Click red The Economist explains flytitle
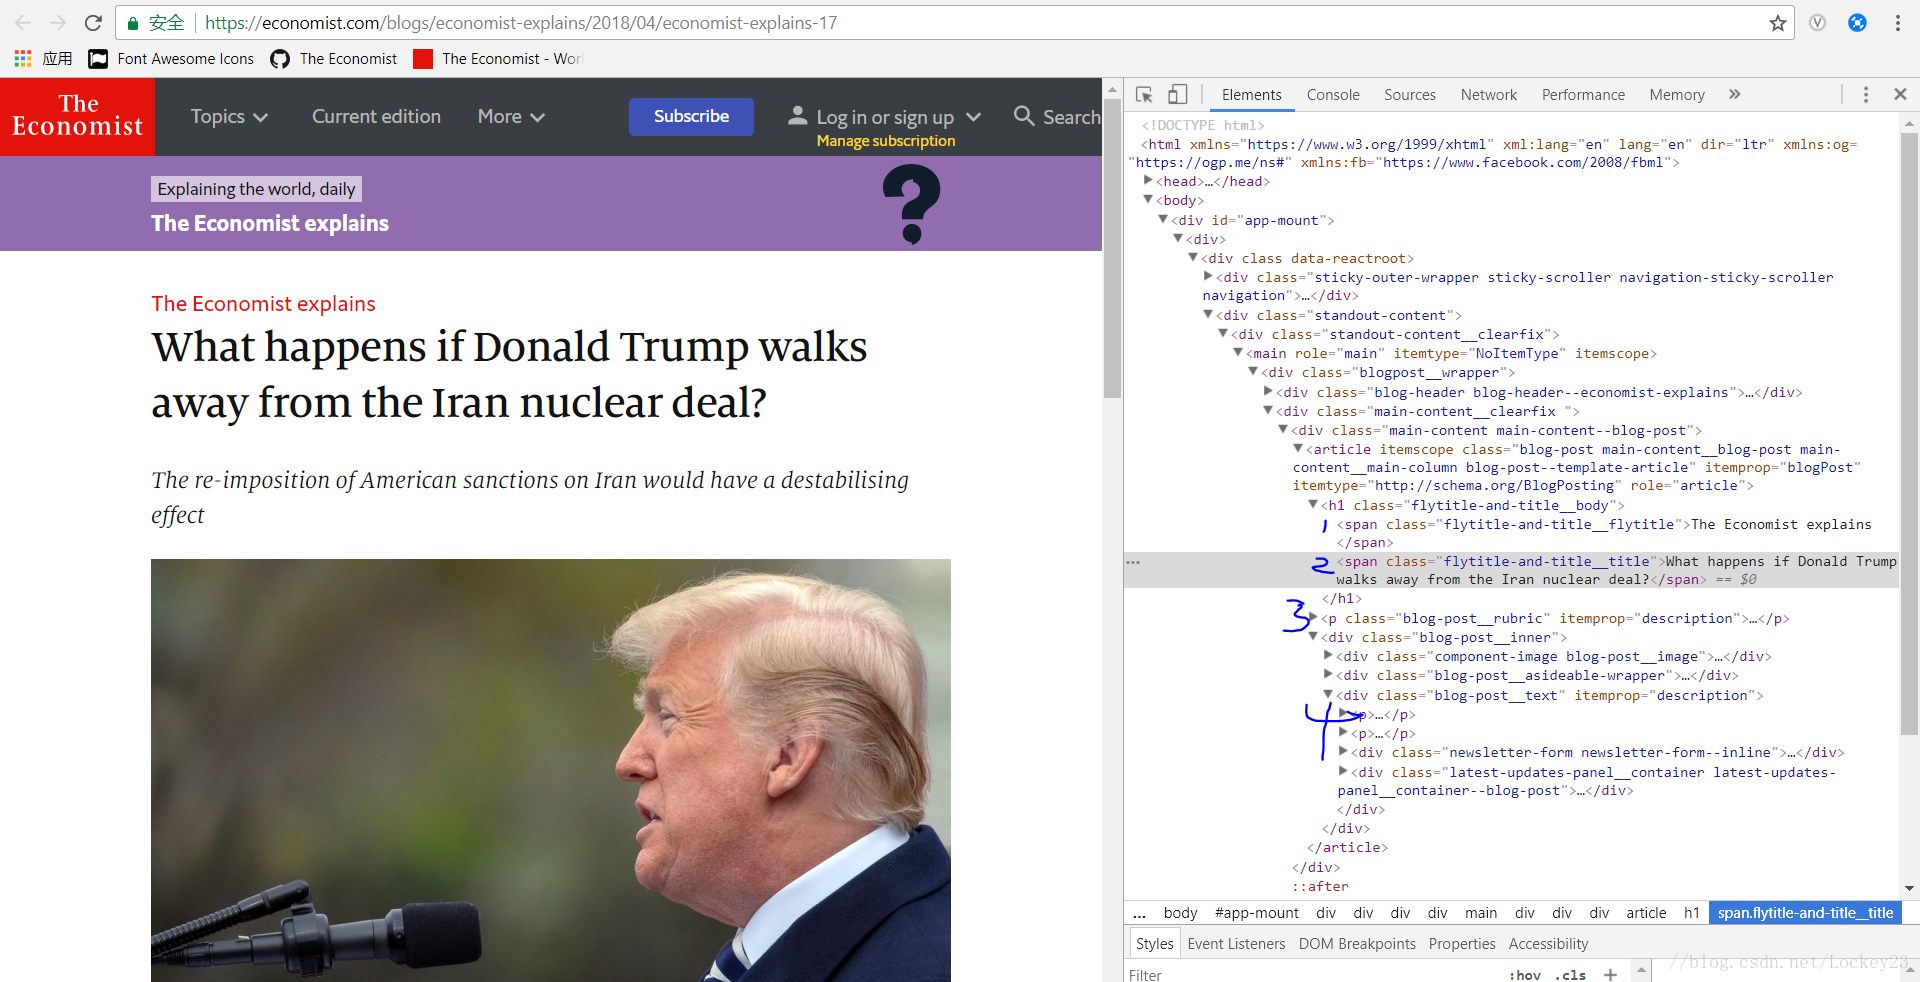Image resolution: width=1920 pixels, height=982 pixels. (x=263, y=304)
